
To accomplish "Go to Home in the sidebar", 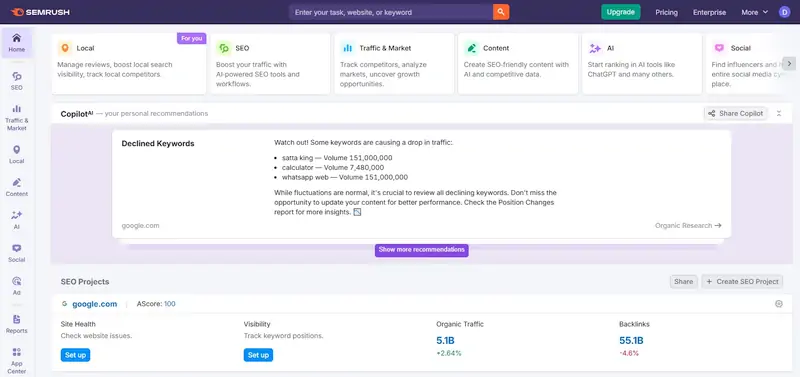I will tap(16, 43).
